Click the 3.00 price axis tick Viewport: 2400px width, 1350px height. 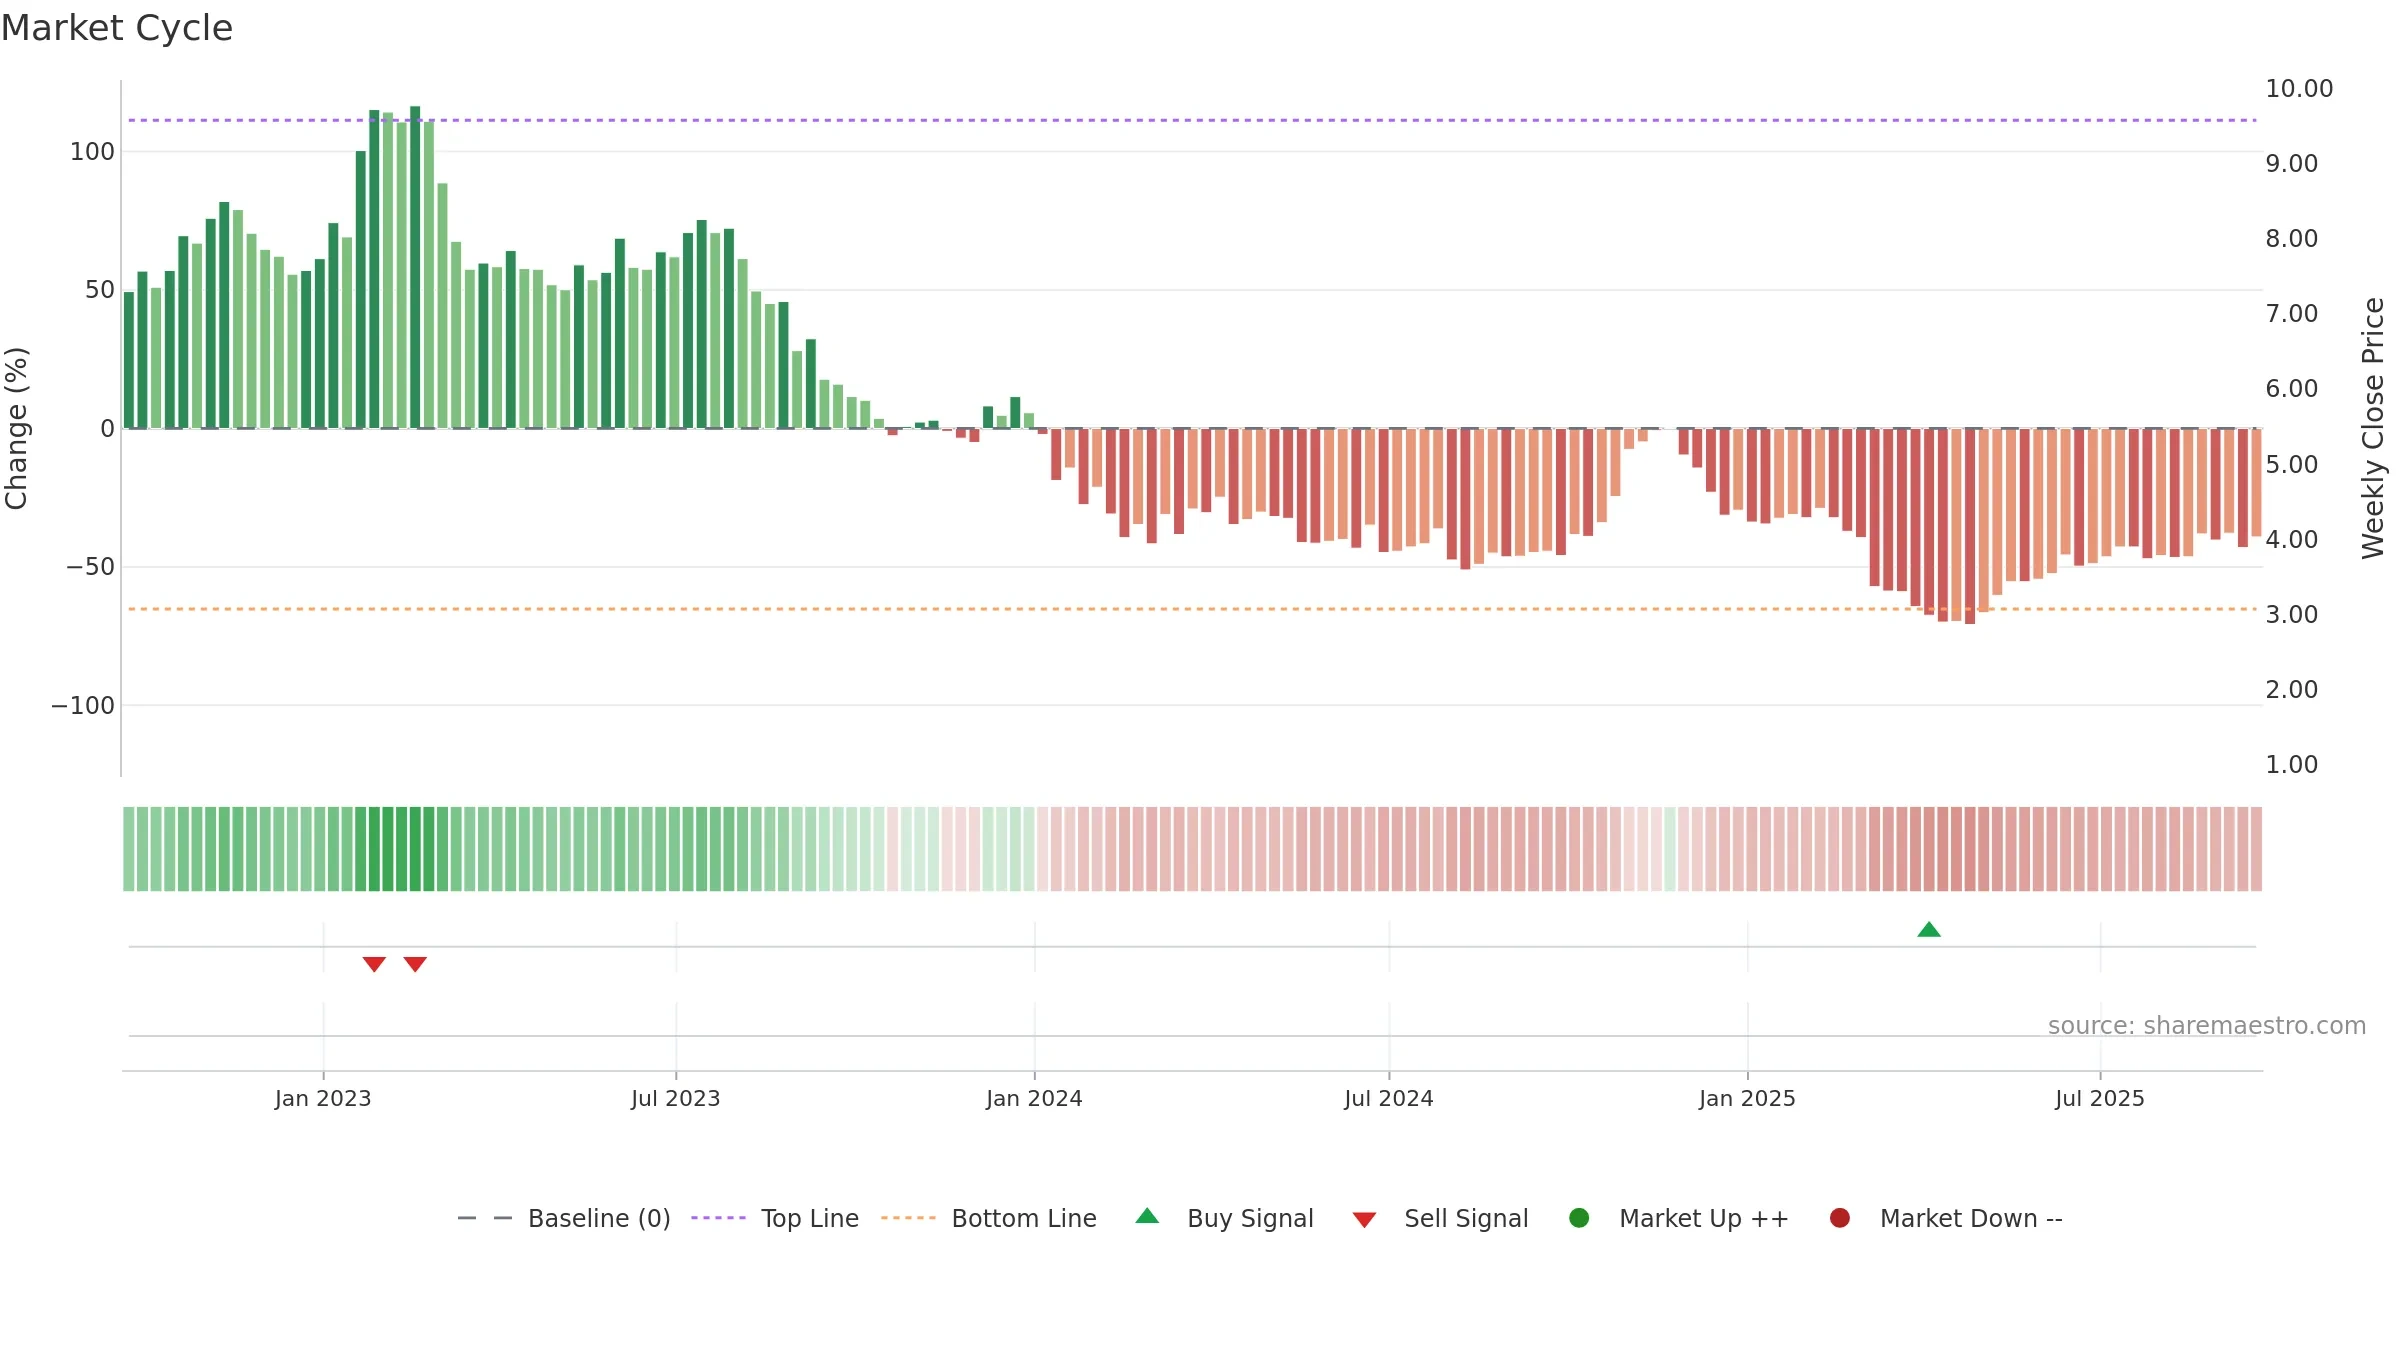[2292, 615]
